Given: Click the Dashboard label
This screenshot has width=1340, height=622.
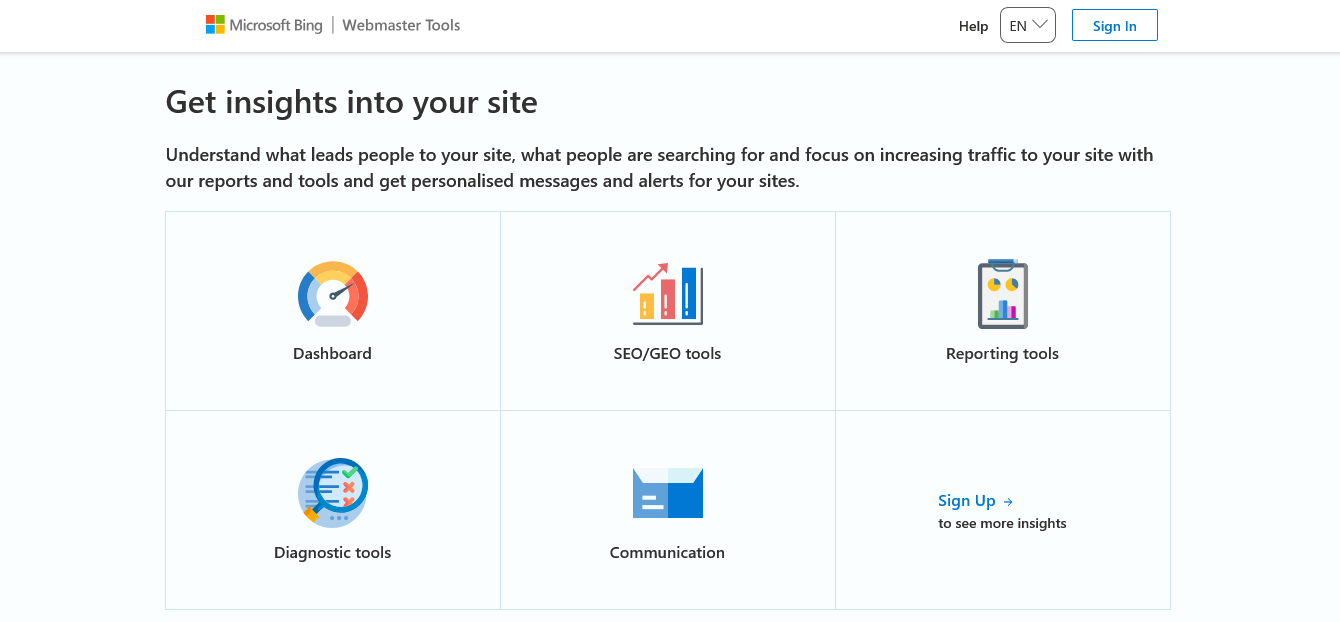Looking at the screenshot, I should (x=332, y=354).
